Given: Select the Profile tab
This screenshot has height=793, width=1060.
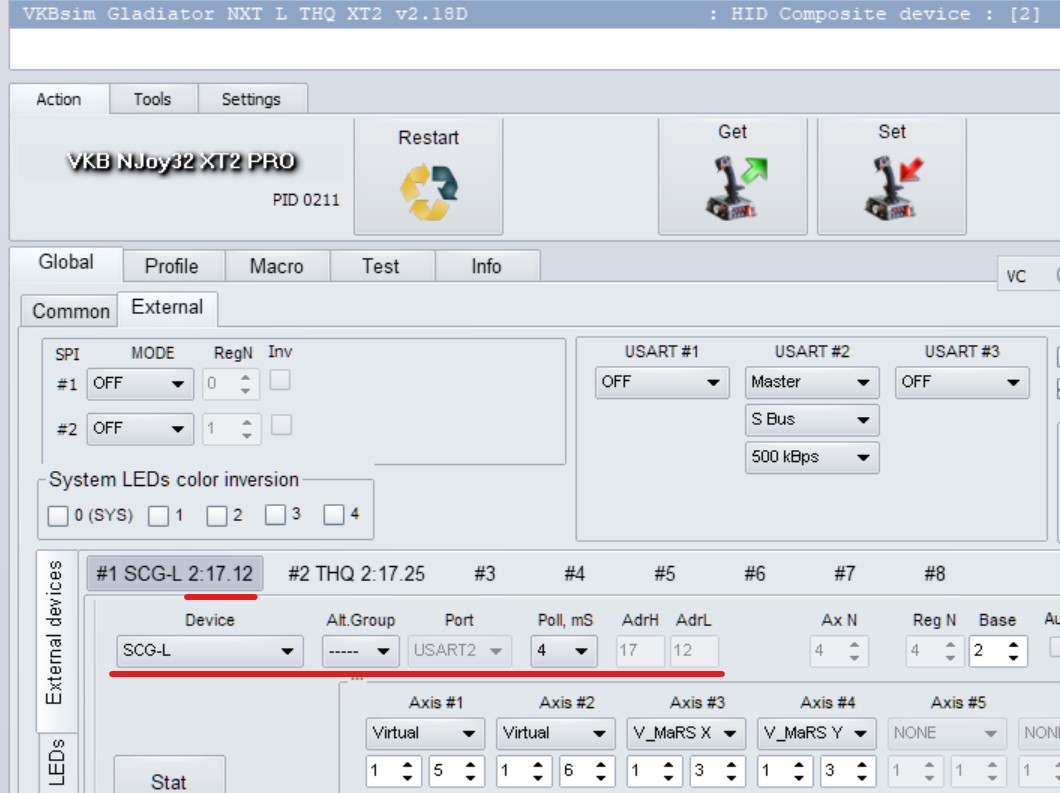Looking at the screenshot, I should [x=172, y=266].
